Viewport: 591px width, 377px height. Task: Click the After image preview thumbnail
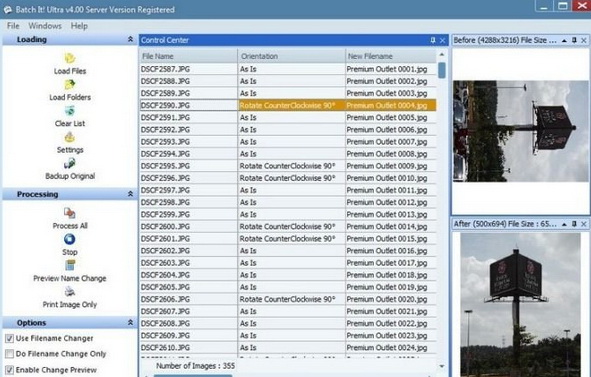[521, 305]
